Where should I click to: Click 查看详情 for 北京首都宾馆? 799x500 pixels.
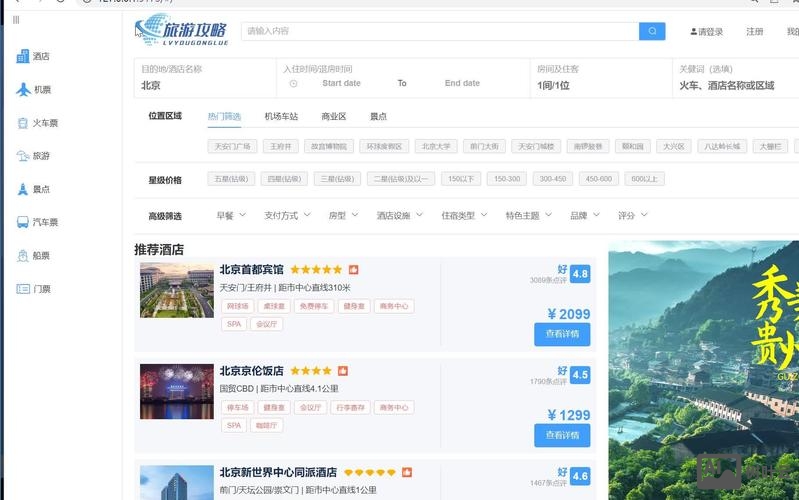[x=562, y=334]
